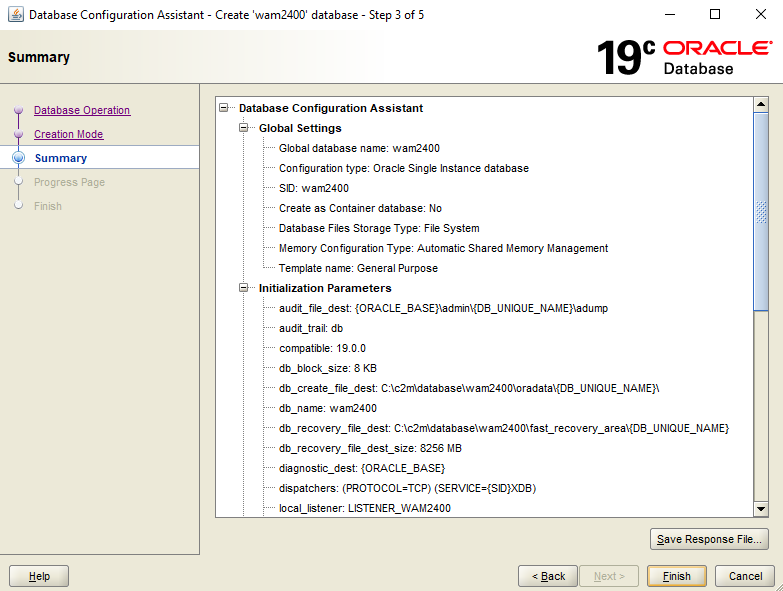
Task: Collapse the Initialization Parameters tree section
Action: [244, 288]
